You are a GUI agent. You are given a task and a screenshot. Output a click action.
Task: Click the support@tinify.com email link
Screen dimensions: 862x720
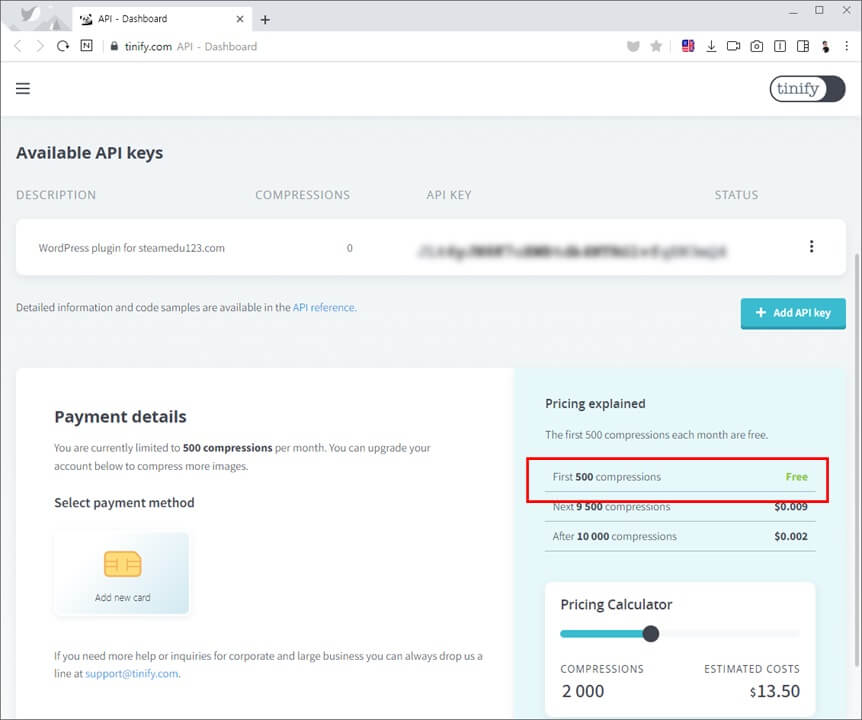click(131, 673)
